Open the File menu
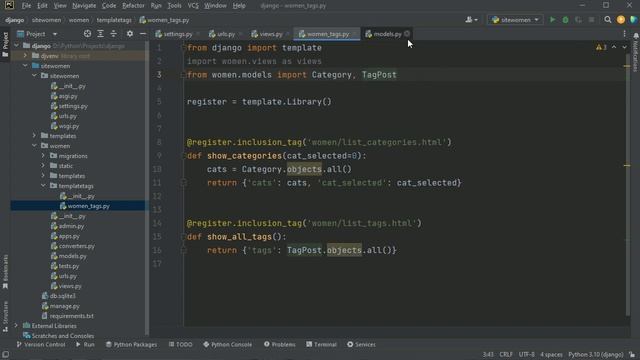 (x=26, y=6)
